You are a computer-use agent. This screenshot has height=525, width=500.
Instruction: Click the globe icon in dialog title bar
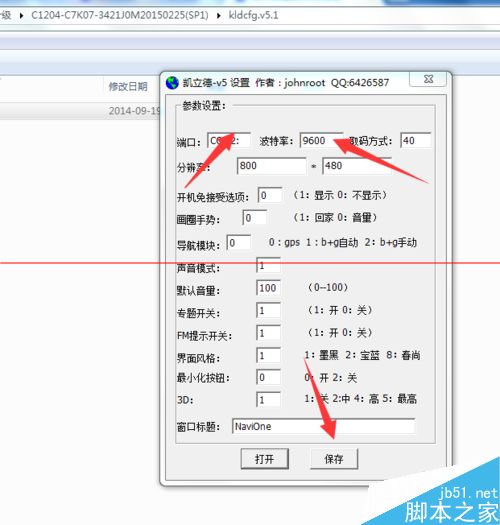click(172, 83)
